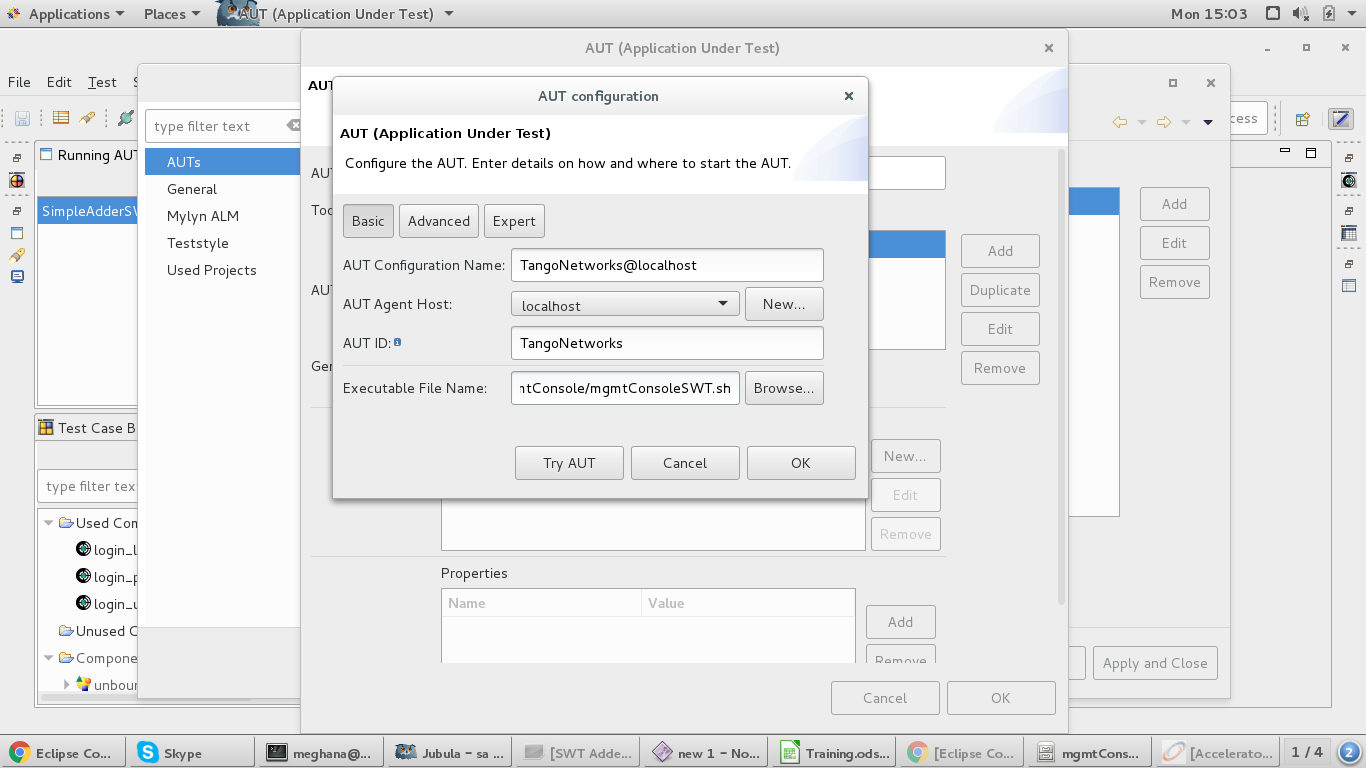Click the workspace switcher showing 1 / 4

[1307, 752]
